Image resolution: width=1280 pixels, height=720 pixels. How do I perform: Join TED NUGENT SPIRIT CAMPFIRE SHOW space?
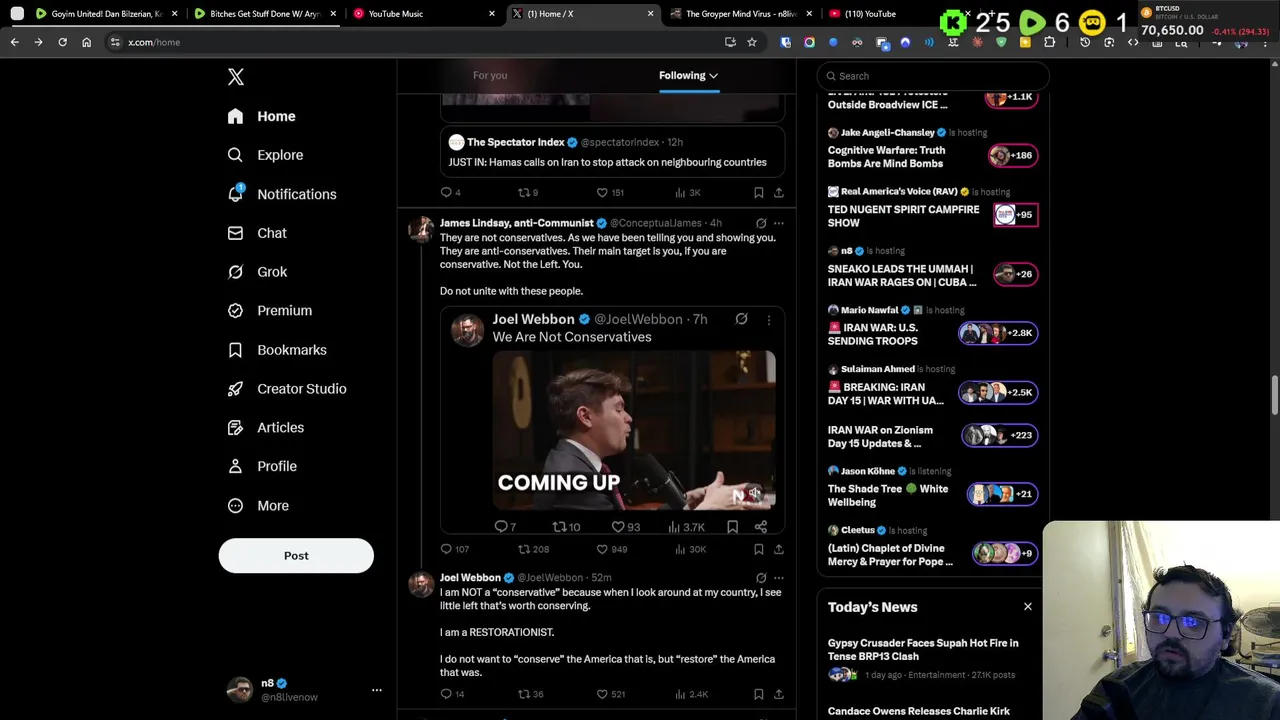pyautogui.click(x=1016, y=215)
